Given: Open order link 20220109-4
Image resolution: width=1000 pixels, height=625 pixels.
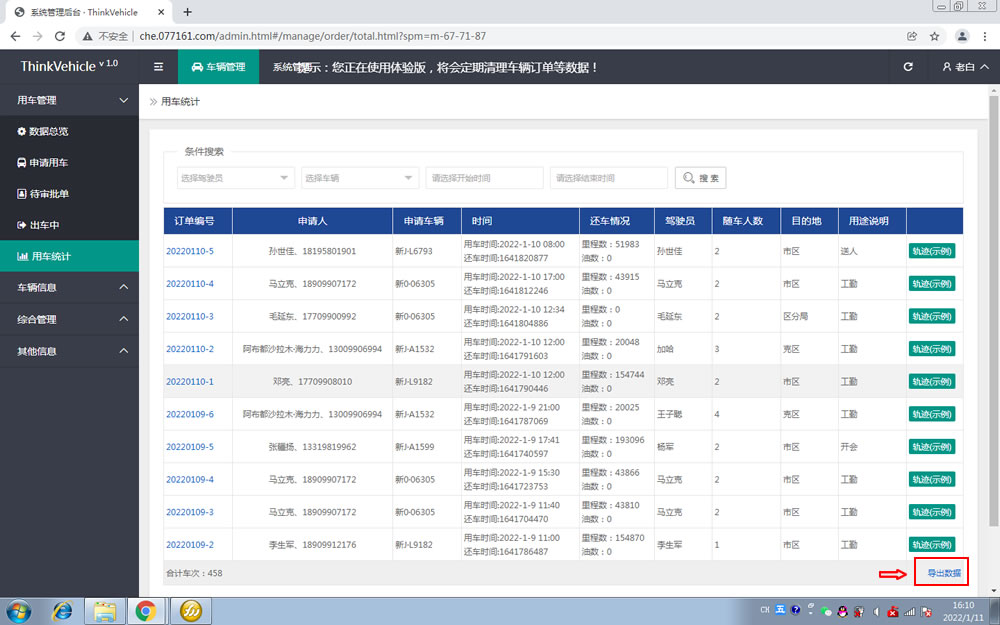Looking at the screenshot, I should 190,480.
